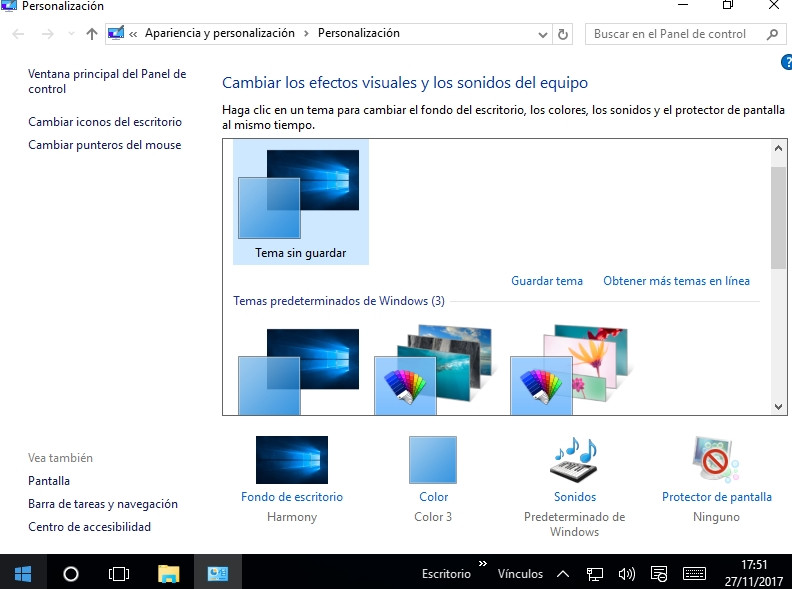Select the Tema sin guardar theme thumbnail
This screenshot has height=589, width=792.
coord(300,201)
